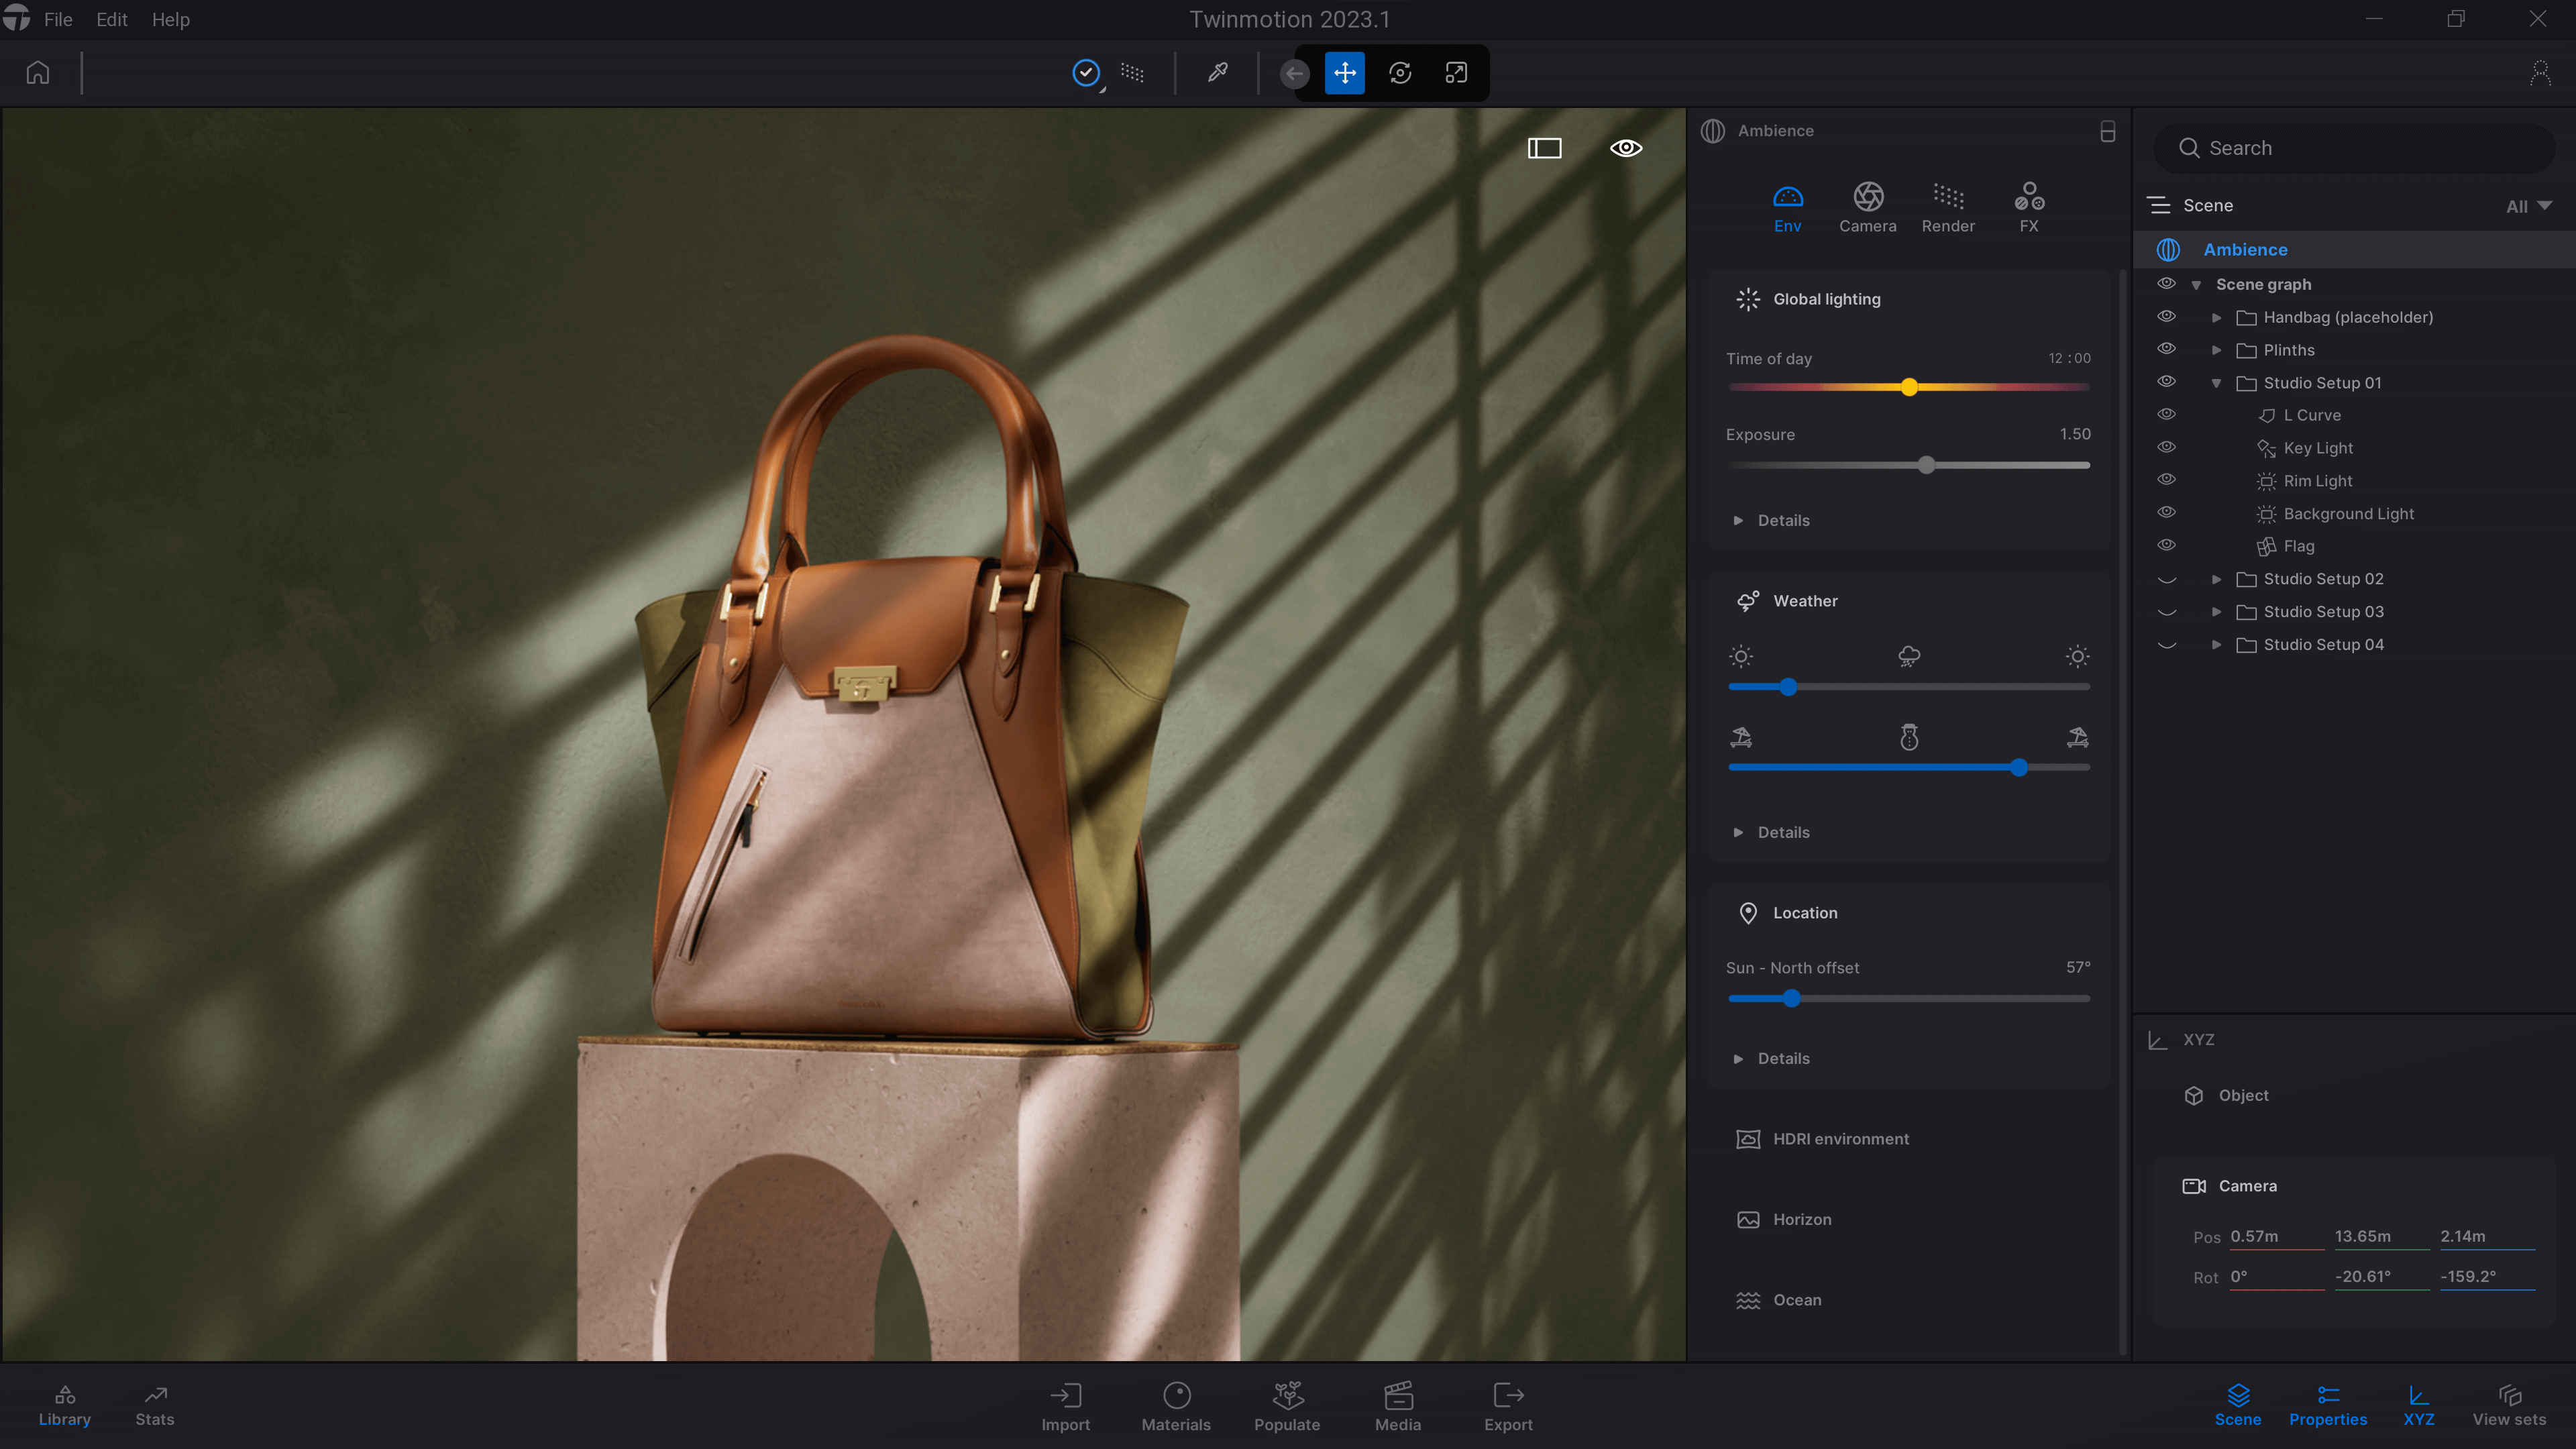
Task: Activate the Translate move gizmo tool
Action: 1345,72
